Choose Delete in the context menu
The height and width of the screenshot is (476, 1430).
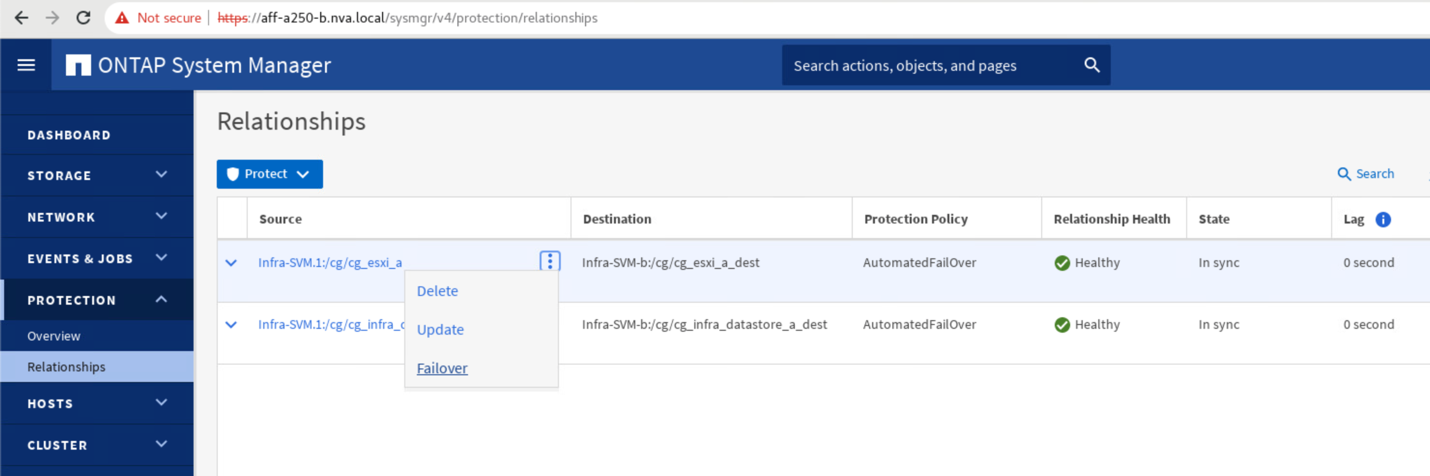click(437, 291)
